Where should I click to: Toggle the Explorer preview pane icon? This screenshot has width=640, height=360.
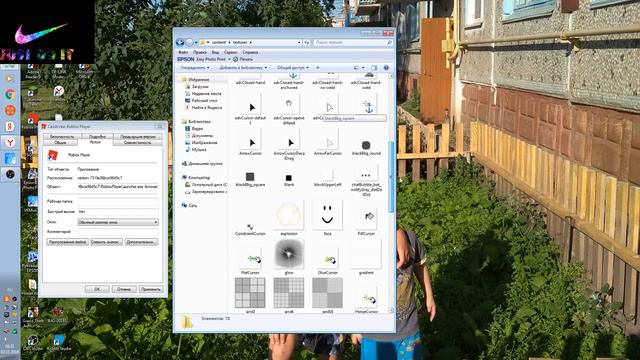(x=374, y=68)
